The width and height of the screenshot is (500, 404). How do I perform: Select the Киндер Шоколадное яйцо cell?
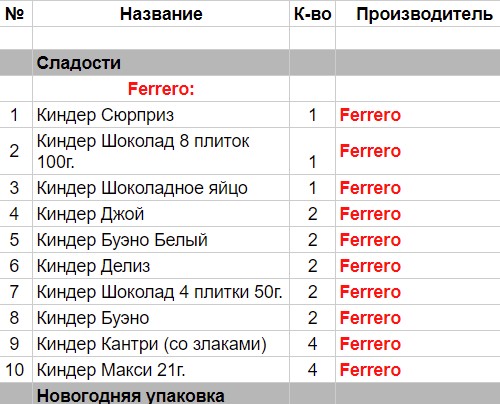[161, 187]
